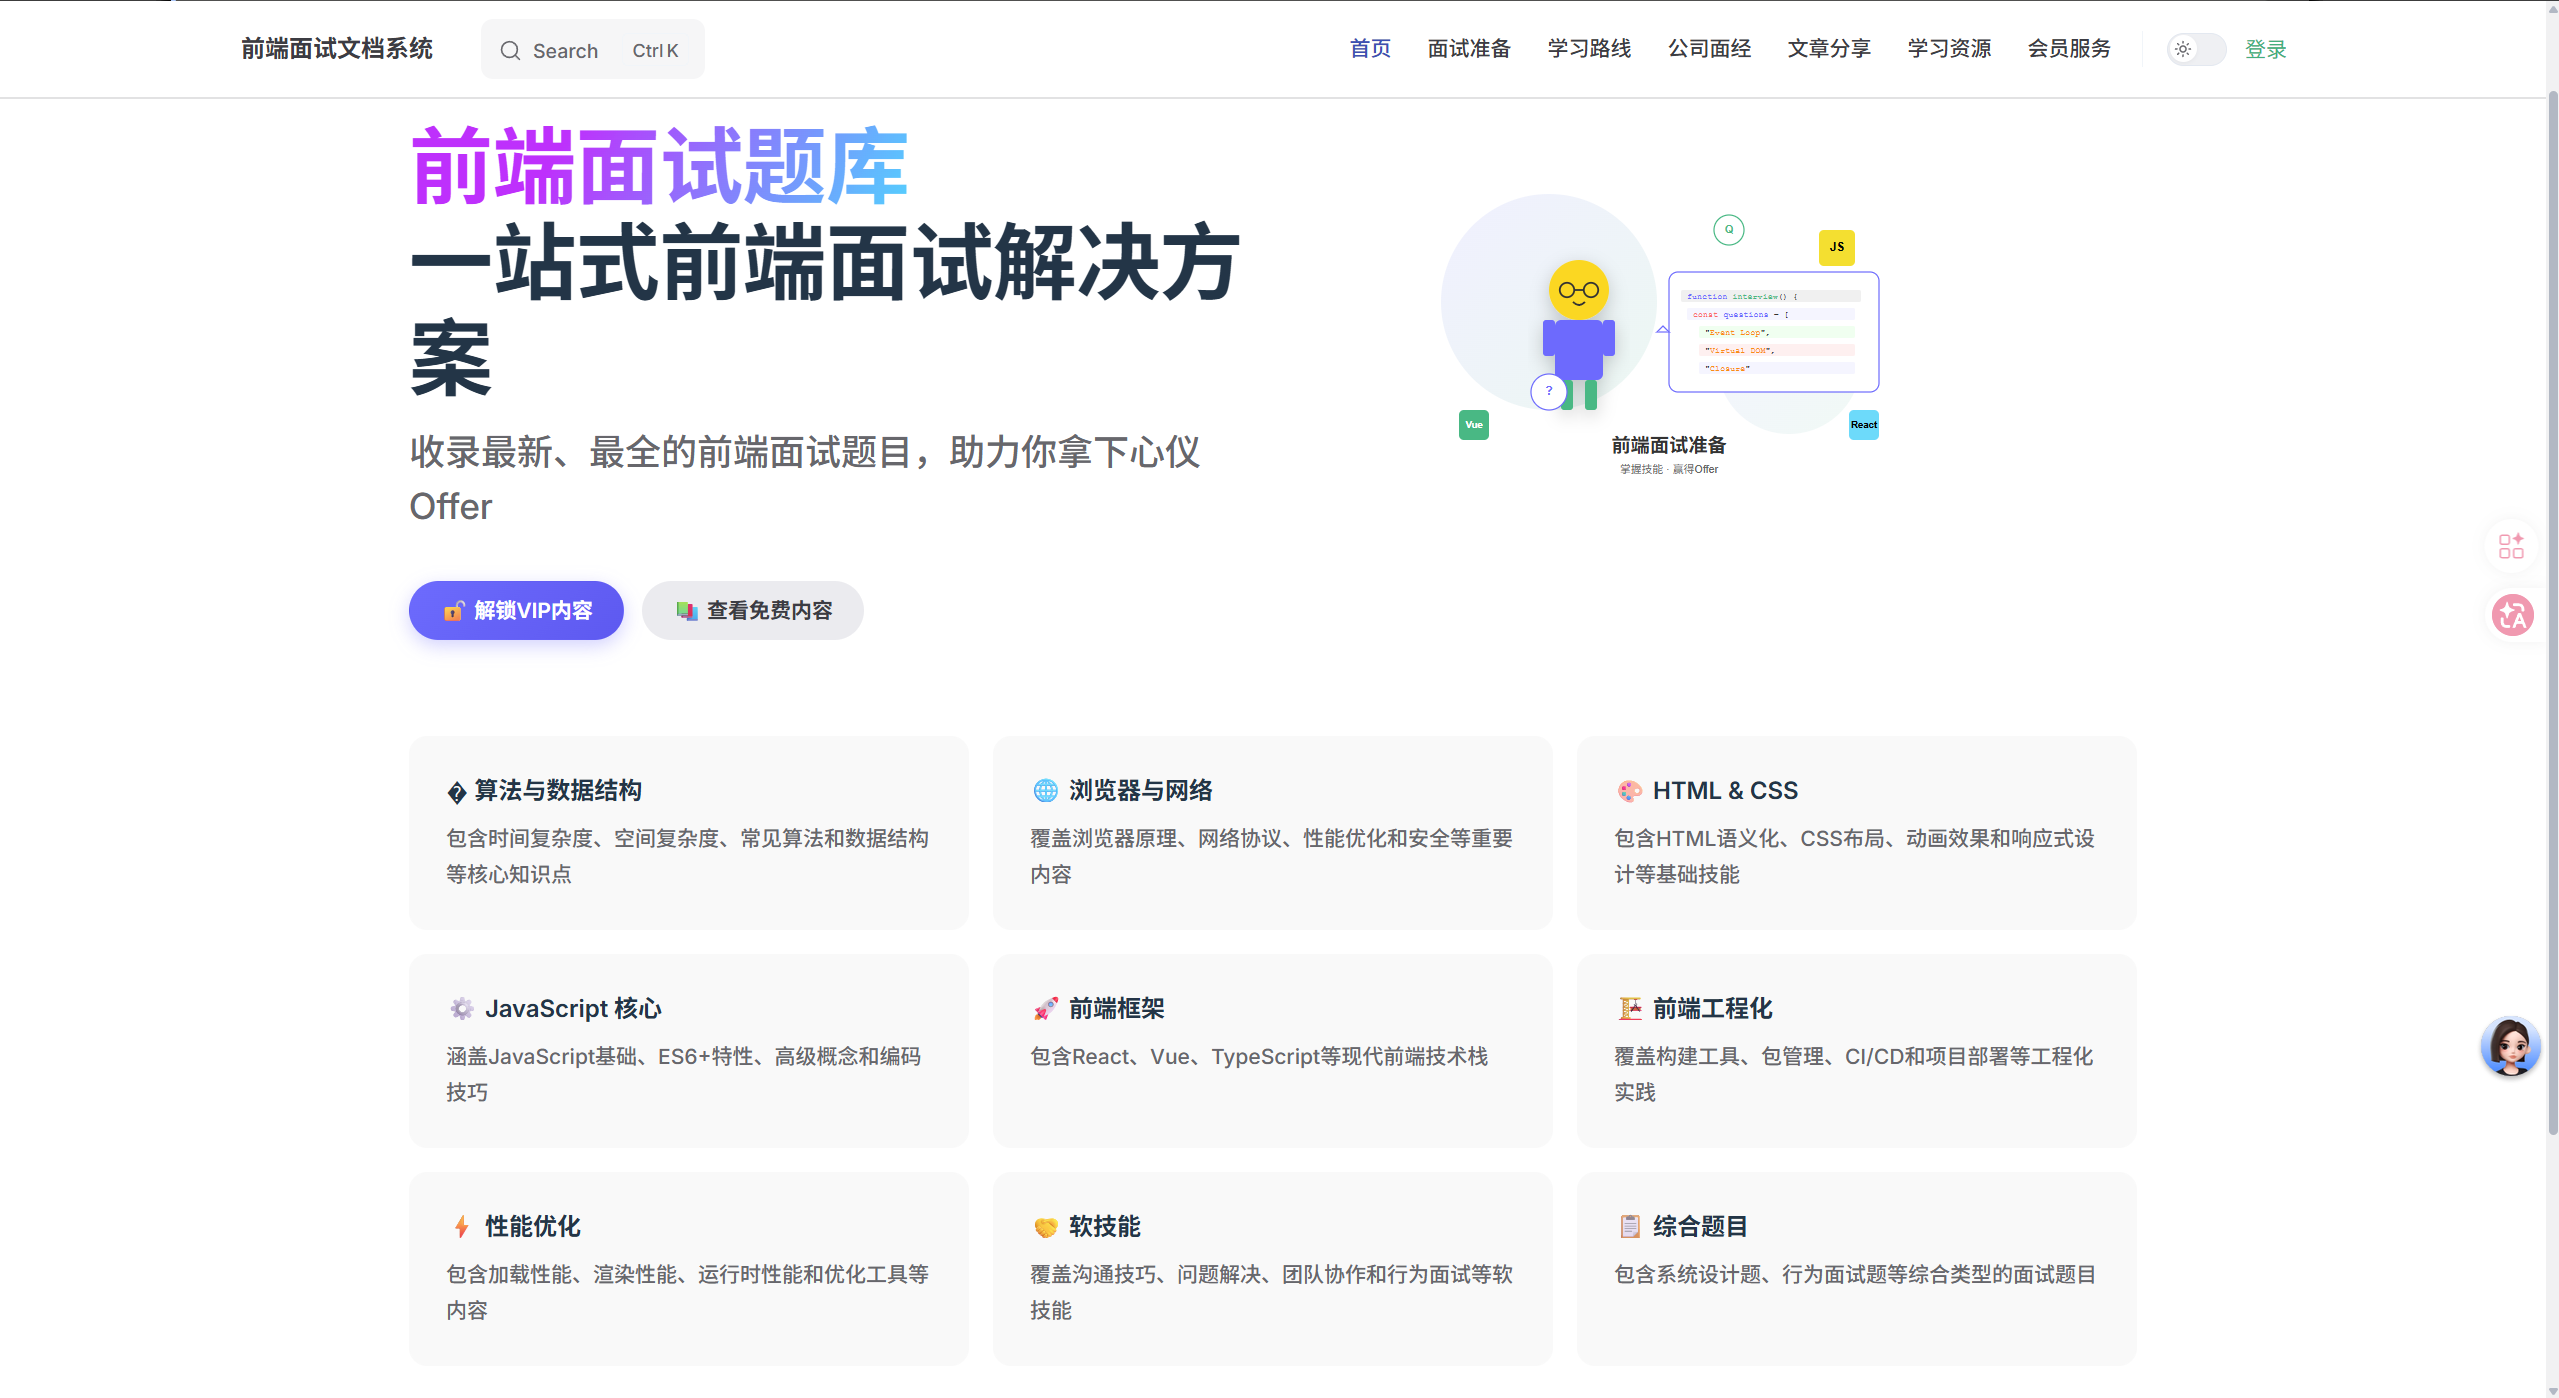
Task: Click the 登录 link
Action: point(2265,49)
